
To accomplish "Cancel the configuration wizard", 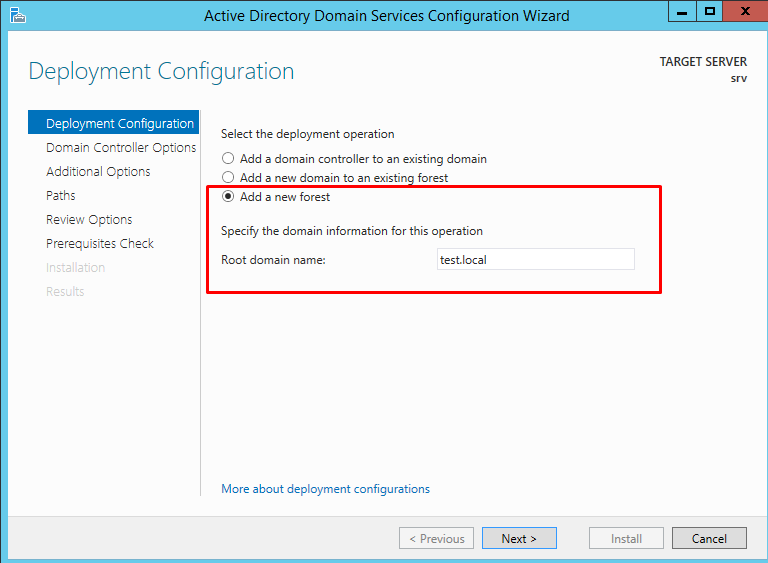I will (709, 538).
